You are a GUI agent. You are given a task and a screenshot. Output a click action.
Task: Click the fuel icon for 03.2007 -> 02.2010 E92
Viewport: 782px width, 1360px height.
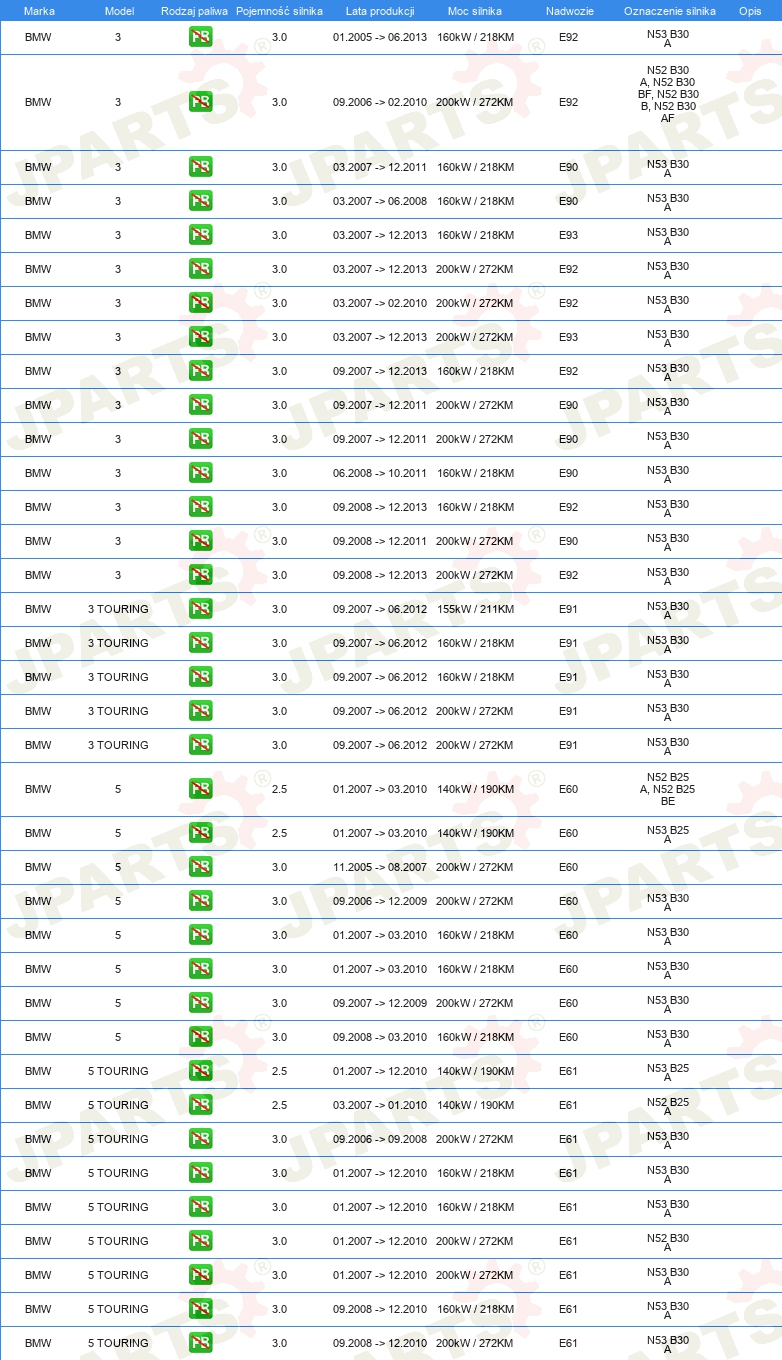200,303
